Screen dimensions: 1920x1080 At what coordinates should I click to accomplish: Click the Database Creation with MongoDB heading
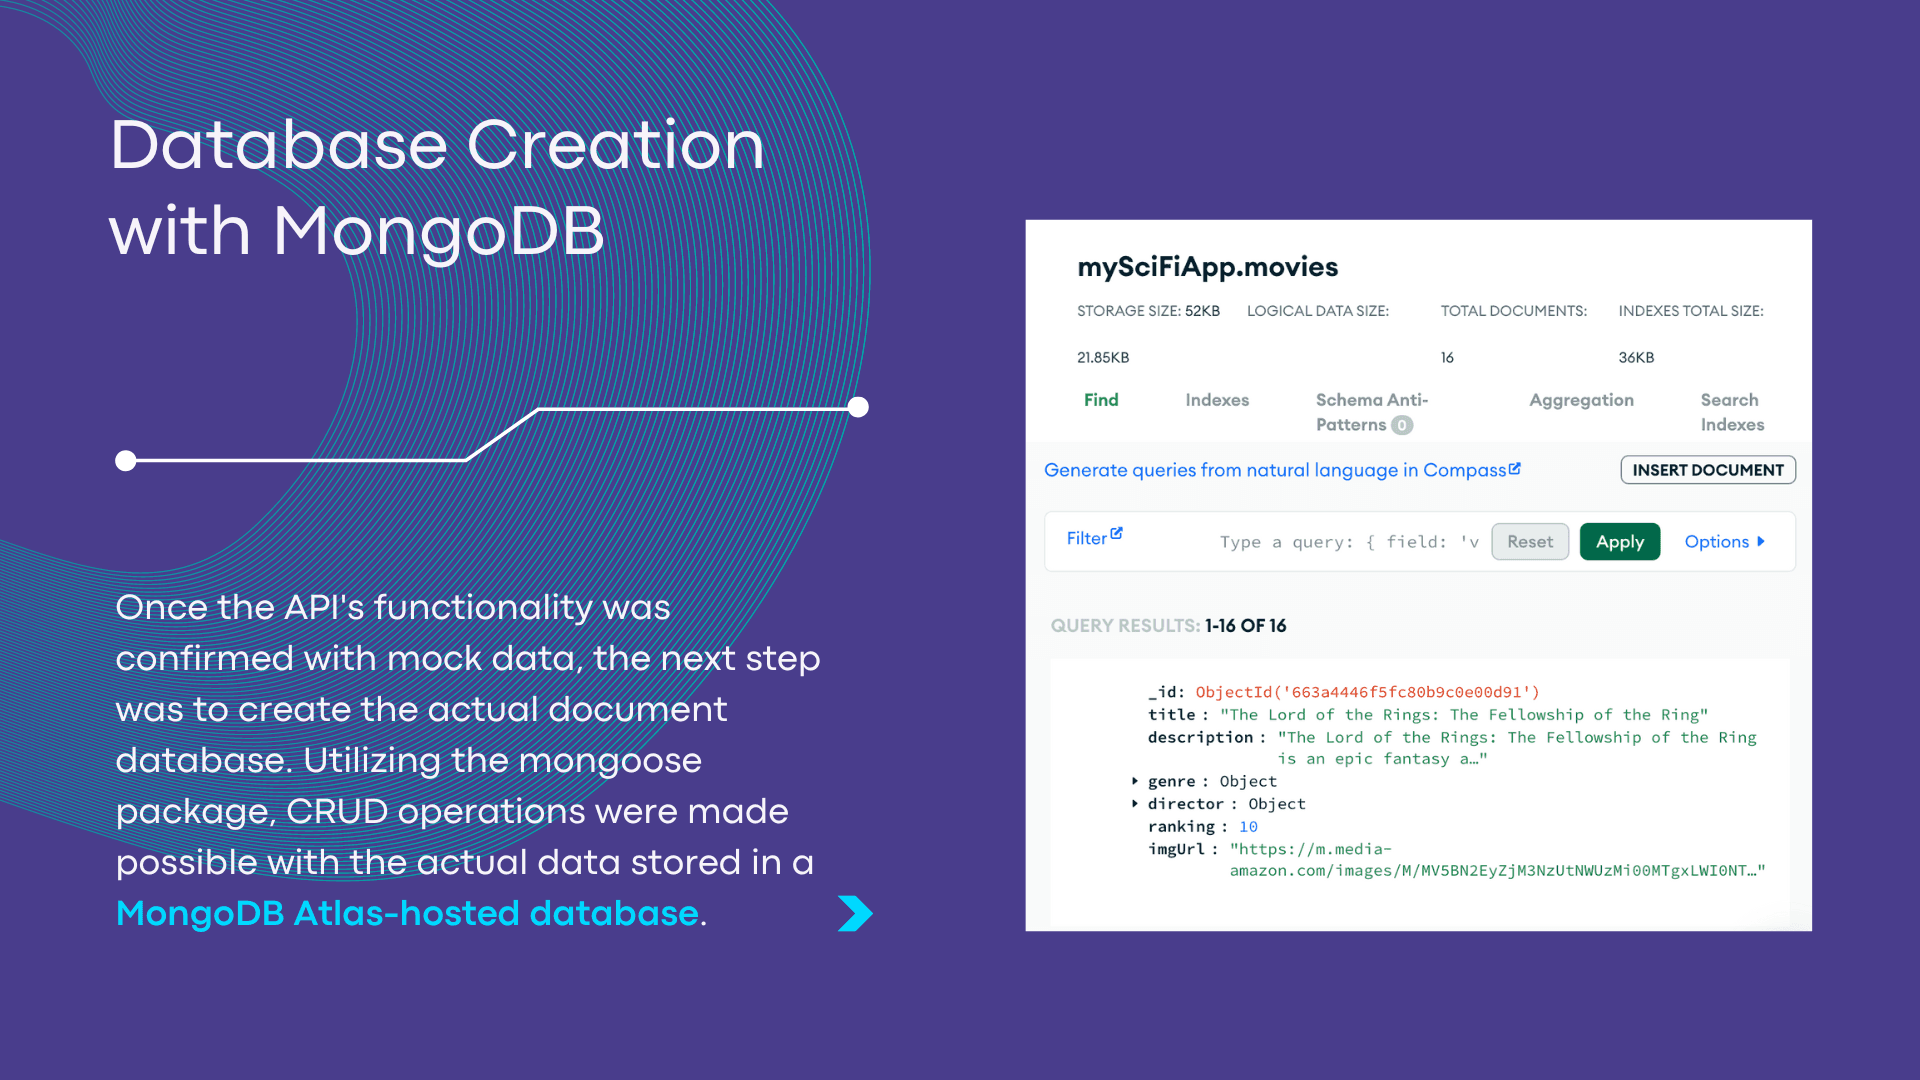pos(437,187)
